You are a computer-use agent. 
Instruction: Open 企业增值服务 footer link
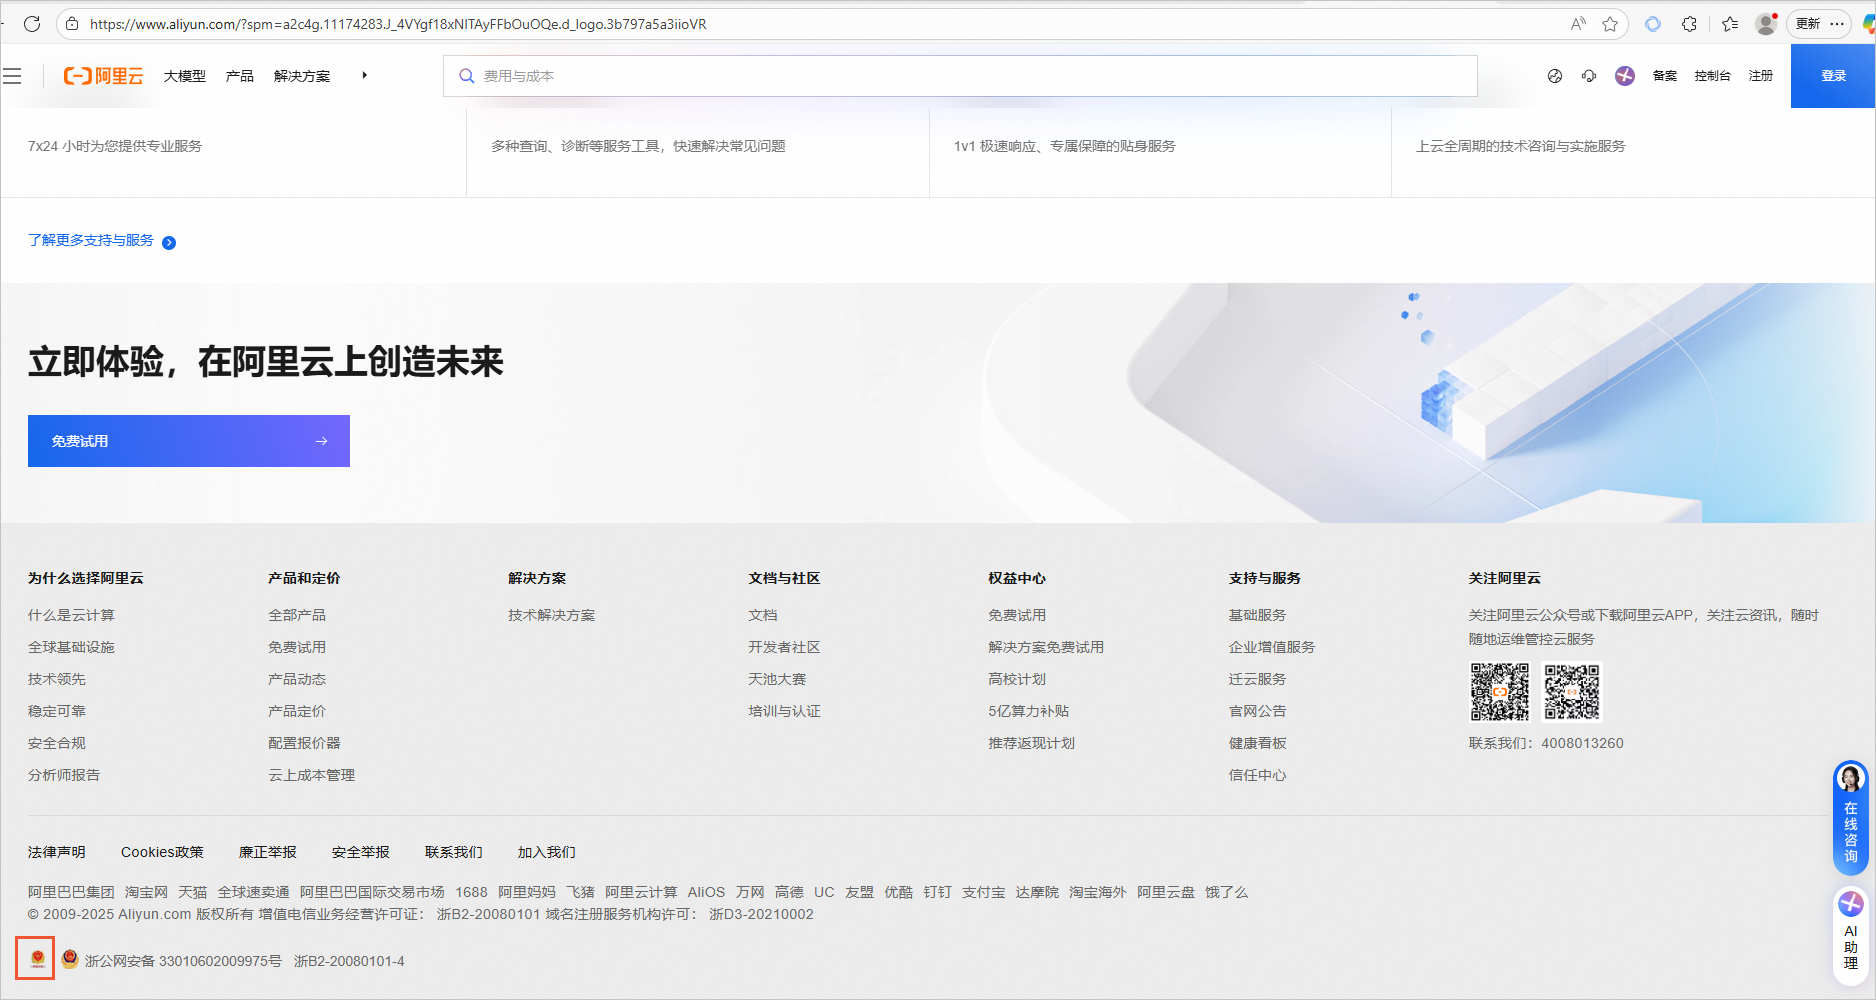point(1272,647)
